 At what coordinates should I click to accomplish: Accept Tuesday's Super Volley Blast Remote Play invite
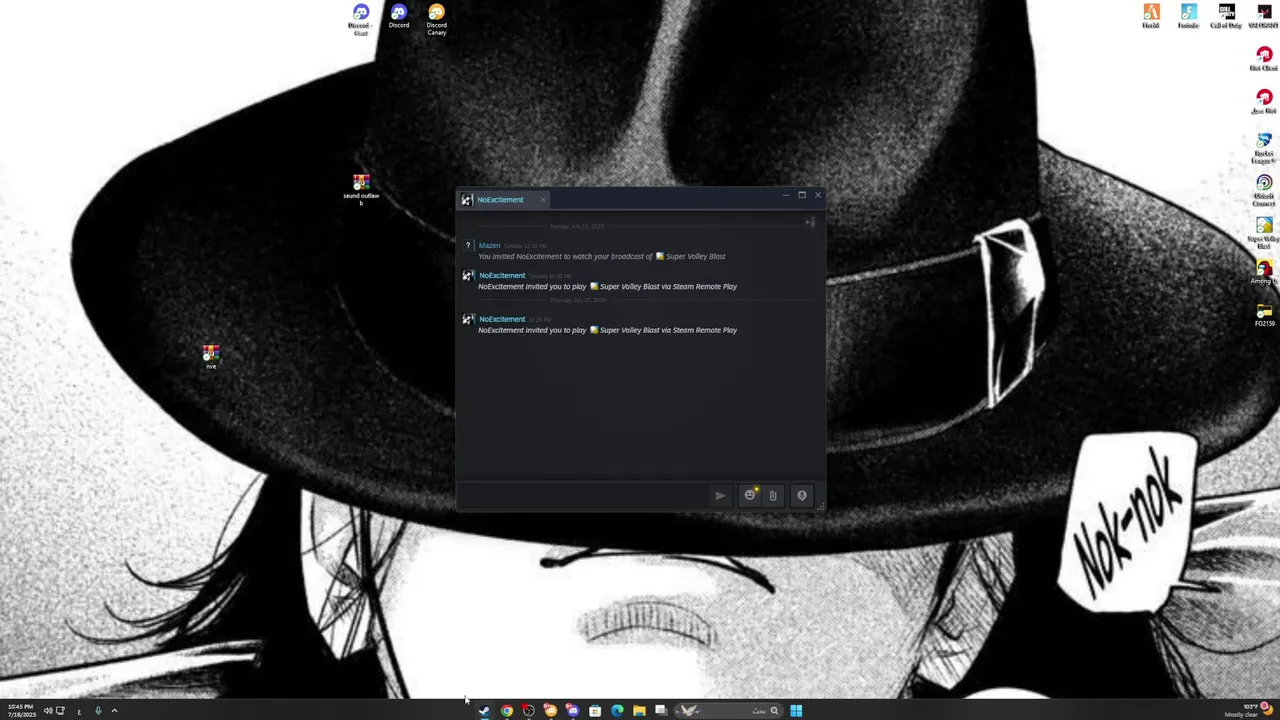pos(607,287)
